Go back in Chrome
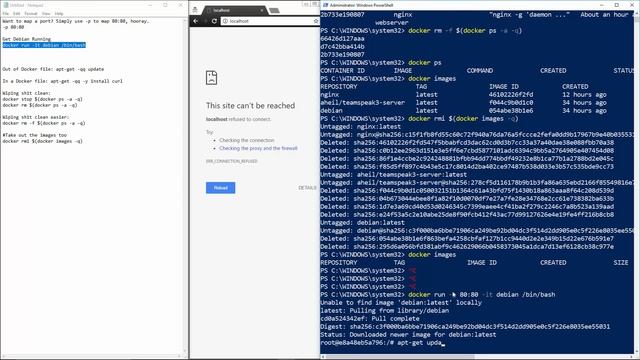Viewport: 640px width, 360px height. [x=196, y=21]
